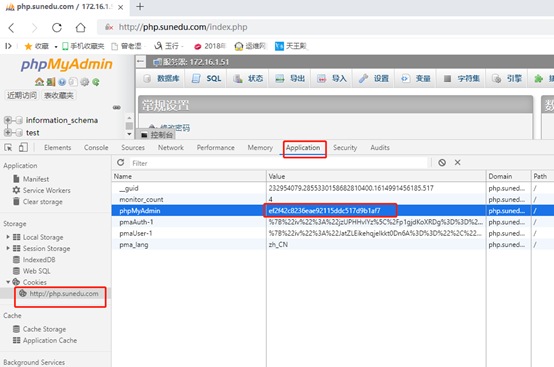The image size is (554, 367).
Task: Open the 2018 bookmark
Action: (x=210, y=46)
